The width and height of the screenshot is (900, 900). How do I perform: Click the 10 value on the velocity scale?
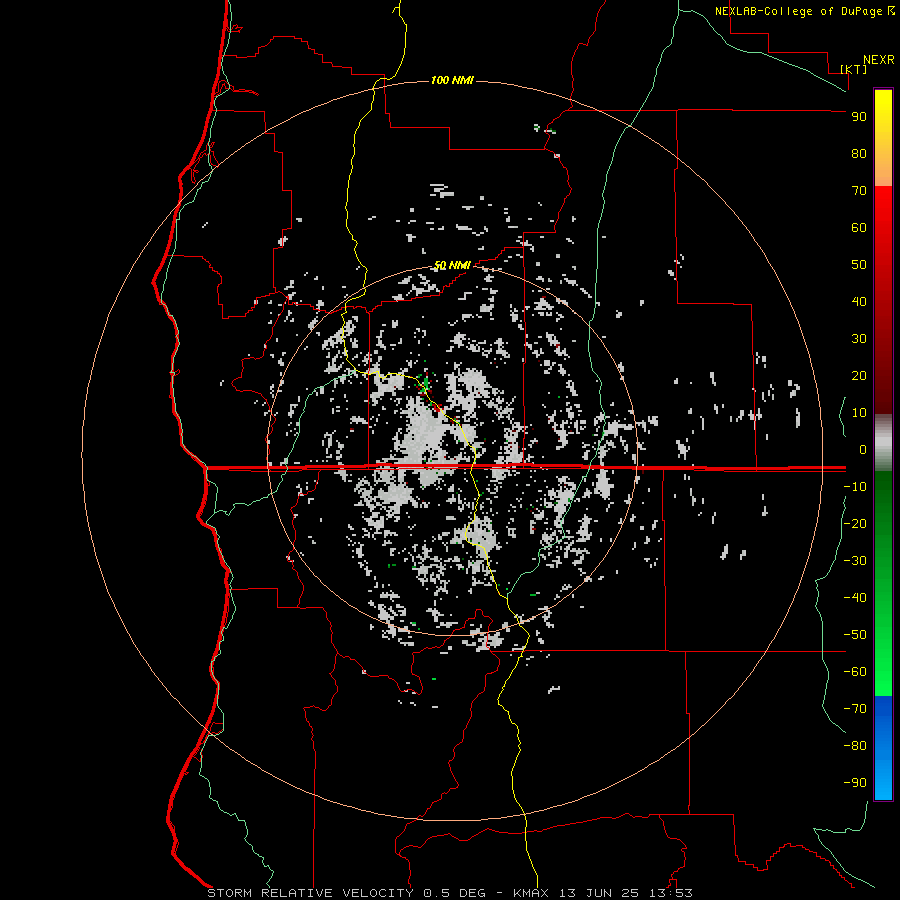pos(859,413)
